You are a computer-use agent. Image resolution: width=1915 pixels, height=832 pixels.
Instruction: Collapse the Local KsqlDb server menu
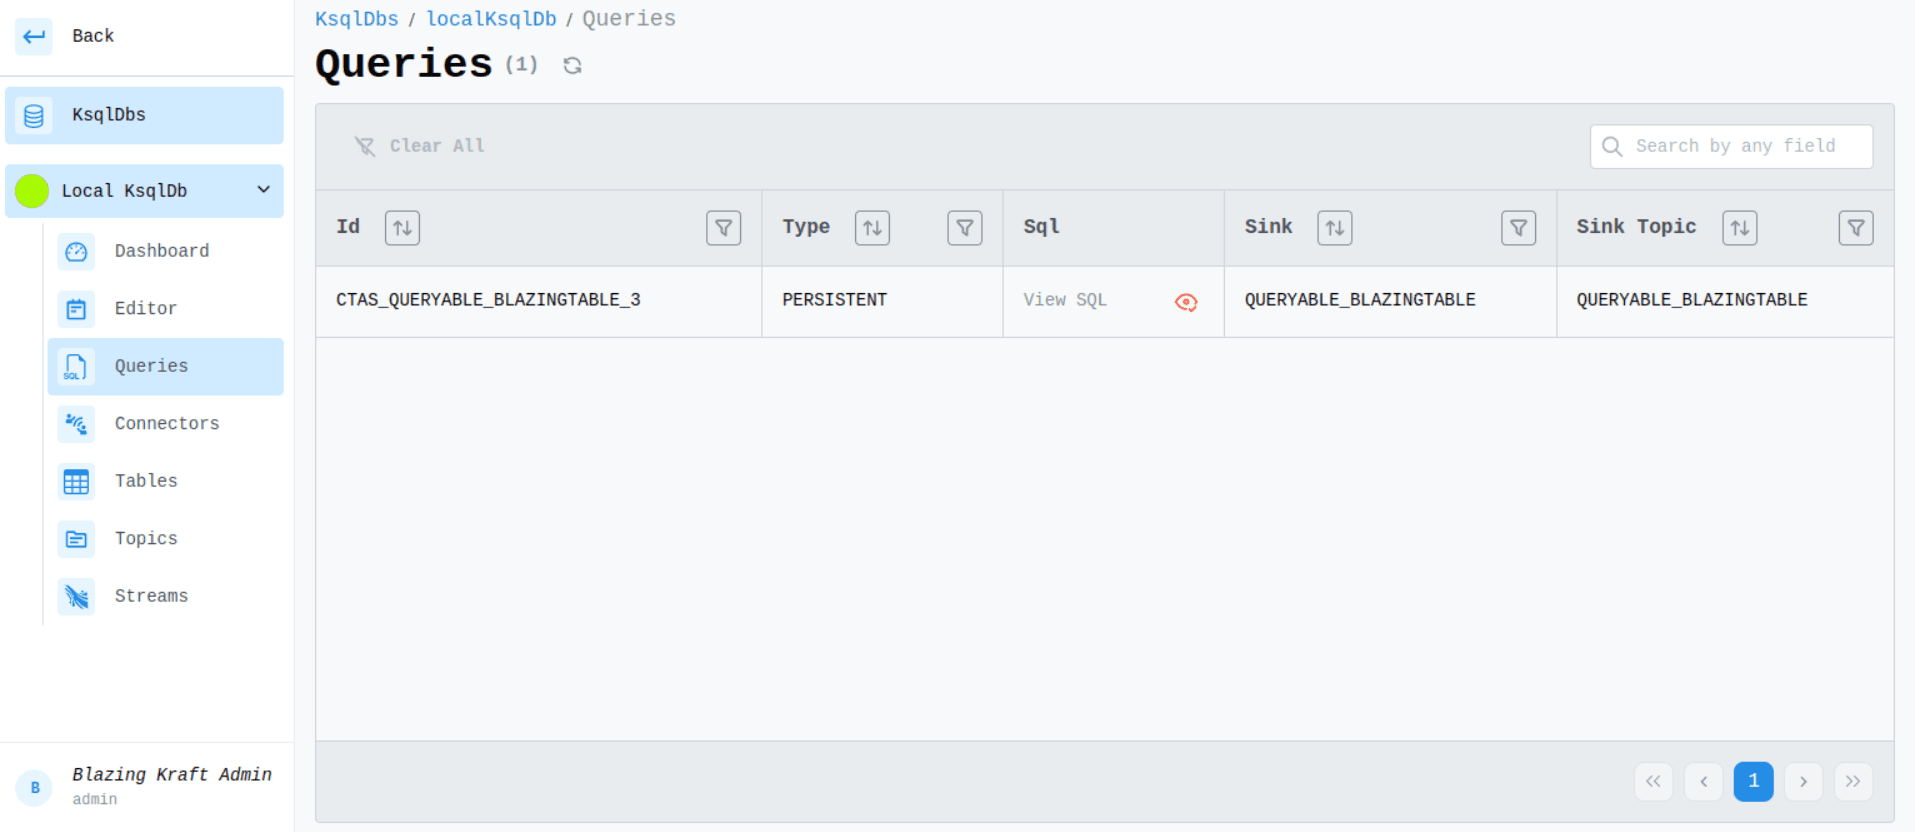point(264,190)
